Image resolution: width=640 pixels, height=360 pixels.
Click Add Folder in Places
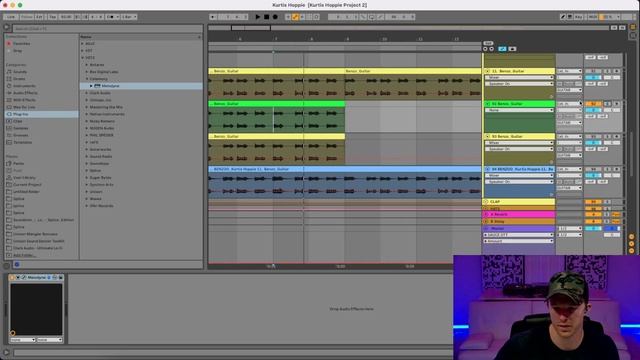coord(24,255)
